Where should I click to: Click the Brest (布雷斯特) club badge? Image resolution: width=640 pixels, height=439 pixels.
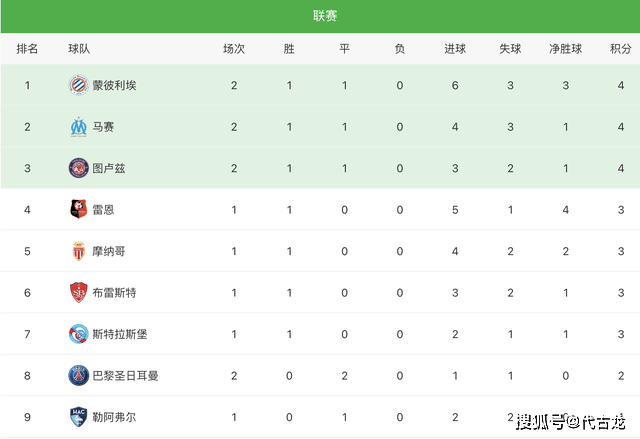78,293
